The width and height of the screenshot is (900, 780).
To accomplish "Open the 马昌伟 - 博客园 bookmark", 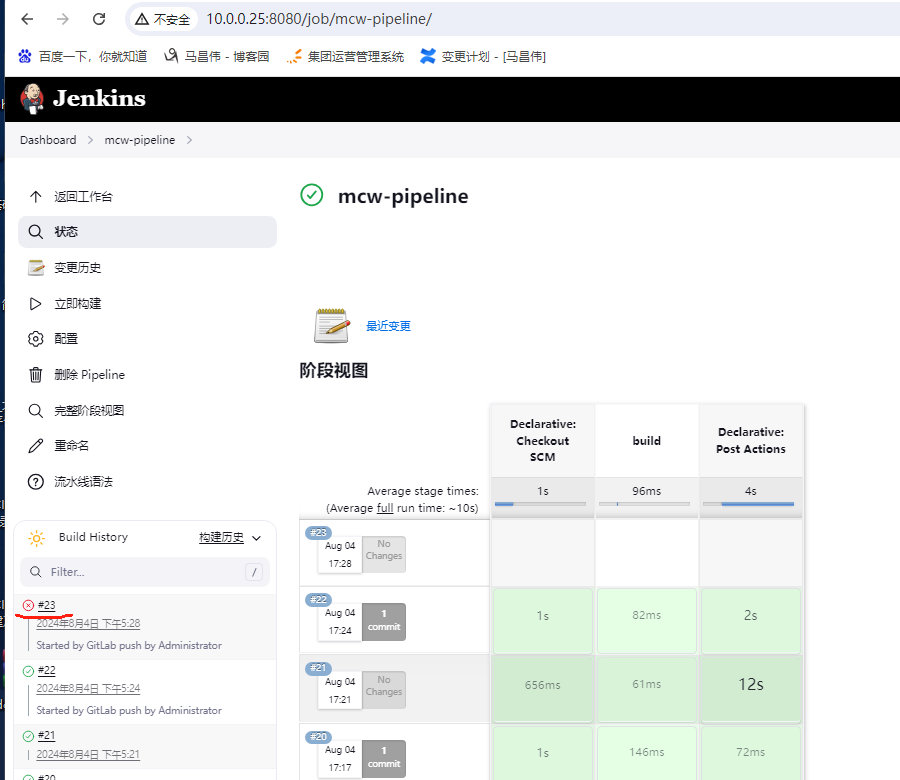I will 217,56.
